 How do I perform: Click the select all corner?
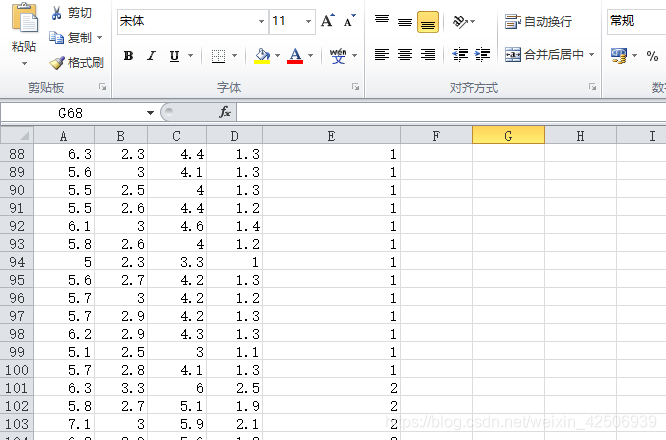(x=17, y=136)
